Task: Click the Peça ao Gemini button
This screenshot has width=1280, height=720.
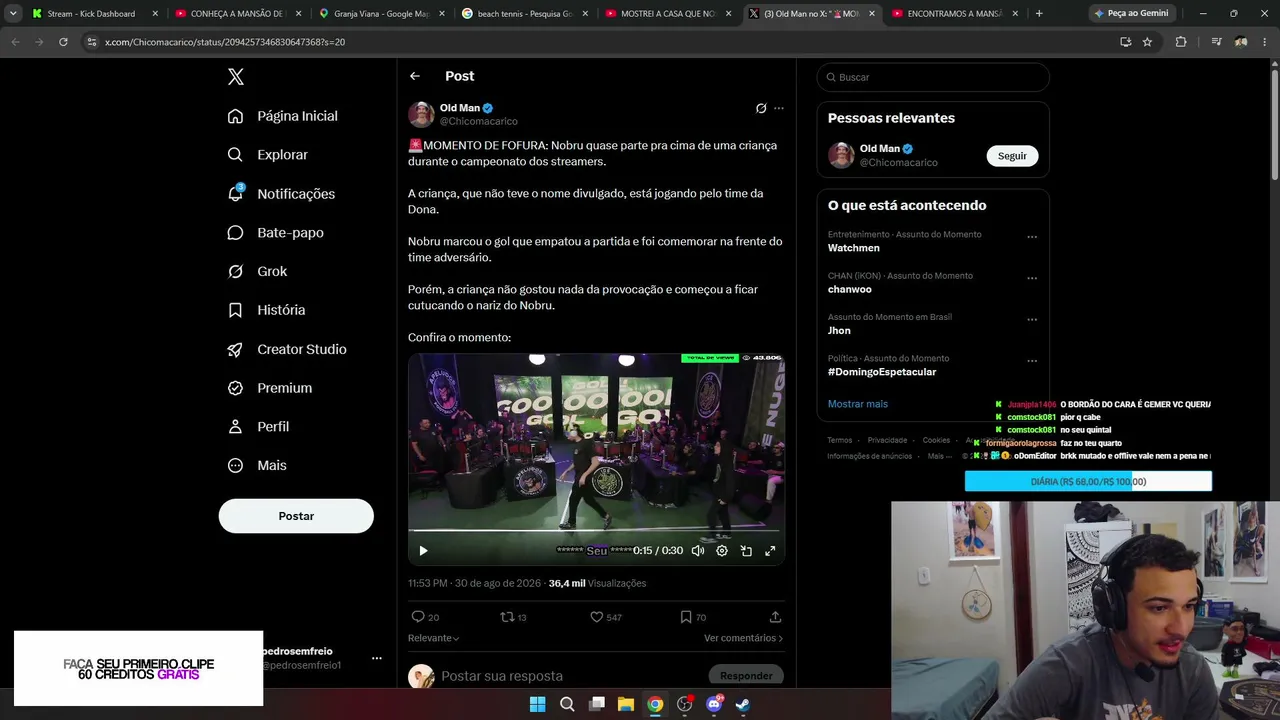Action: point(1132,14)
